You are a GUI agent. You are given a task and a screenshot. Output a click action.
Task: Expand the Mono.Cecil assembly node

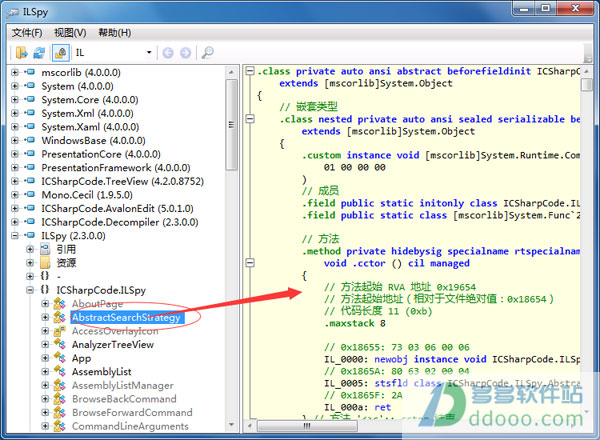(x=15, y=195)
